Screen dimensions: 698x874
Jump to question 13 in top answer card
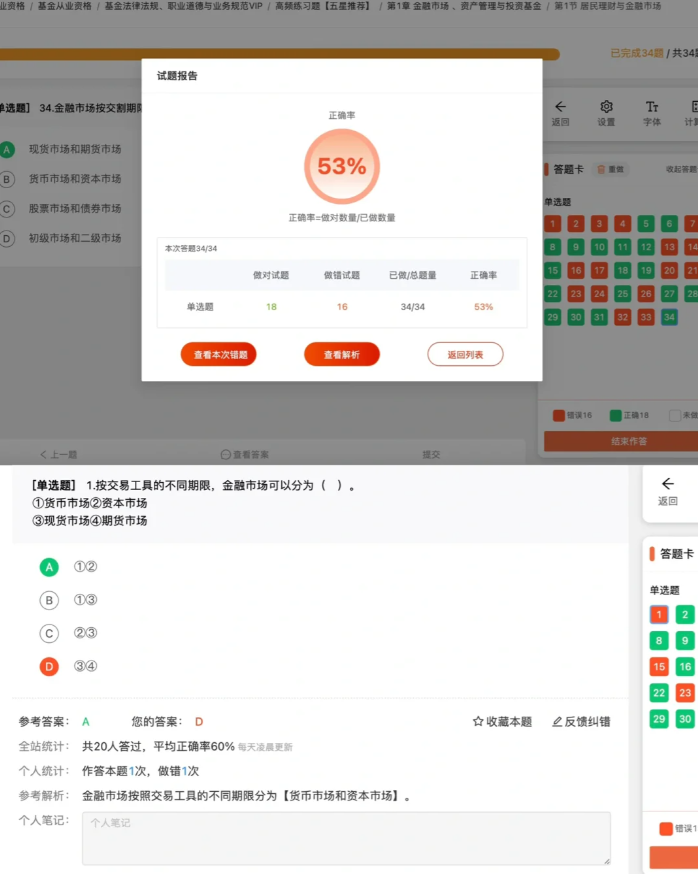tap(670, 247)
